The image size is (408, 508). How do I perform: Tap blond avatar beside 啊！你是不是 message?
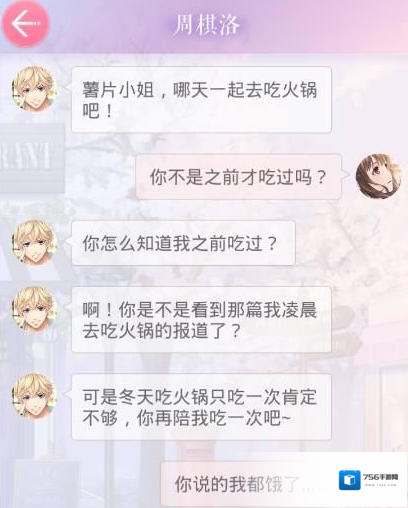[34, 310]
